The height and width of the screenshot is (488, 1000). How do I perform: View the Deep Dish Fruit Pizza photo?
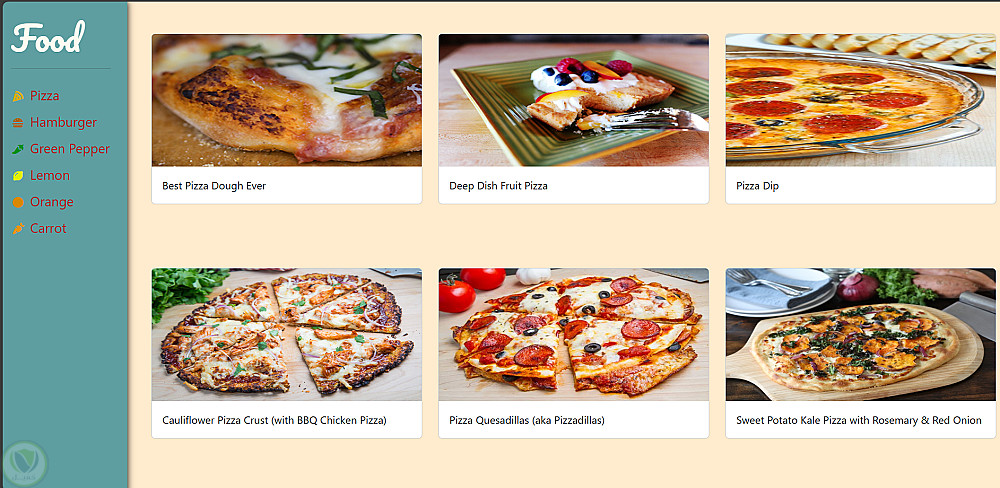pyautogui.click(x=573, y=100)
